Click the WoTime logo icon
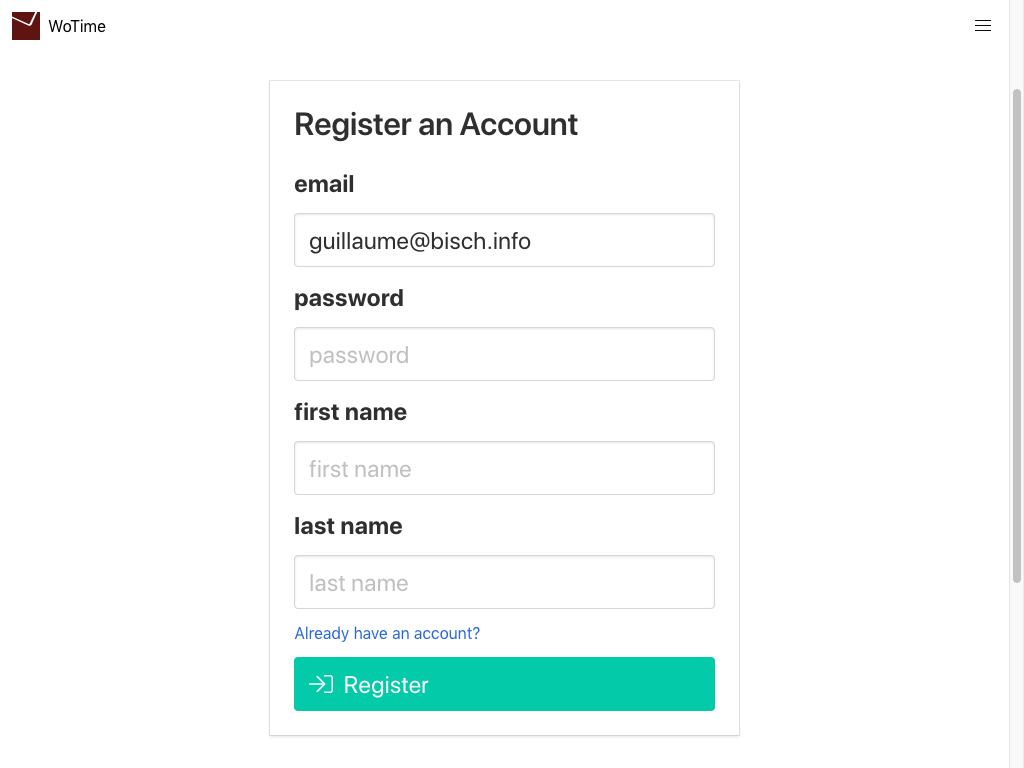 pyautogui.click(x=26, y=26)
